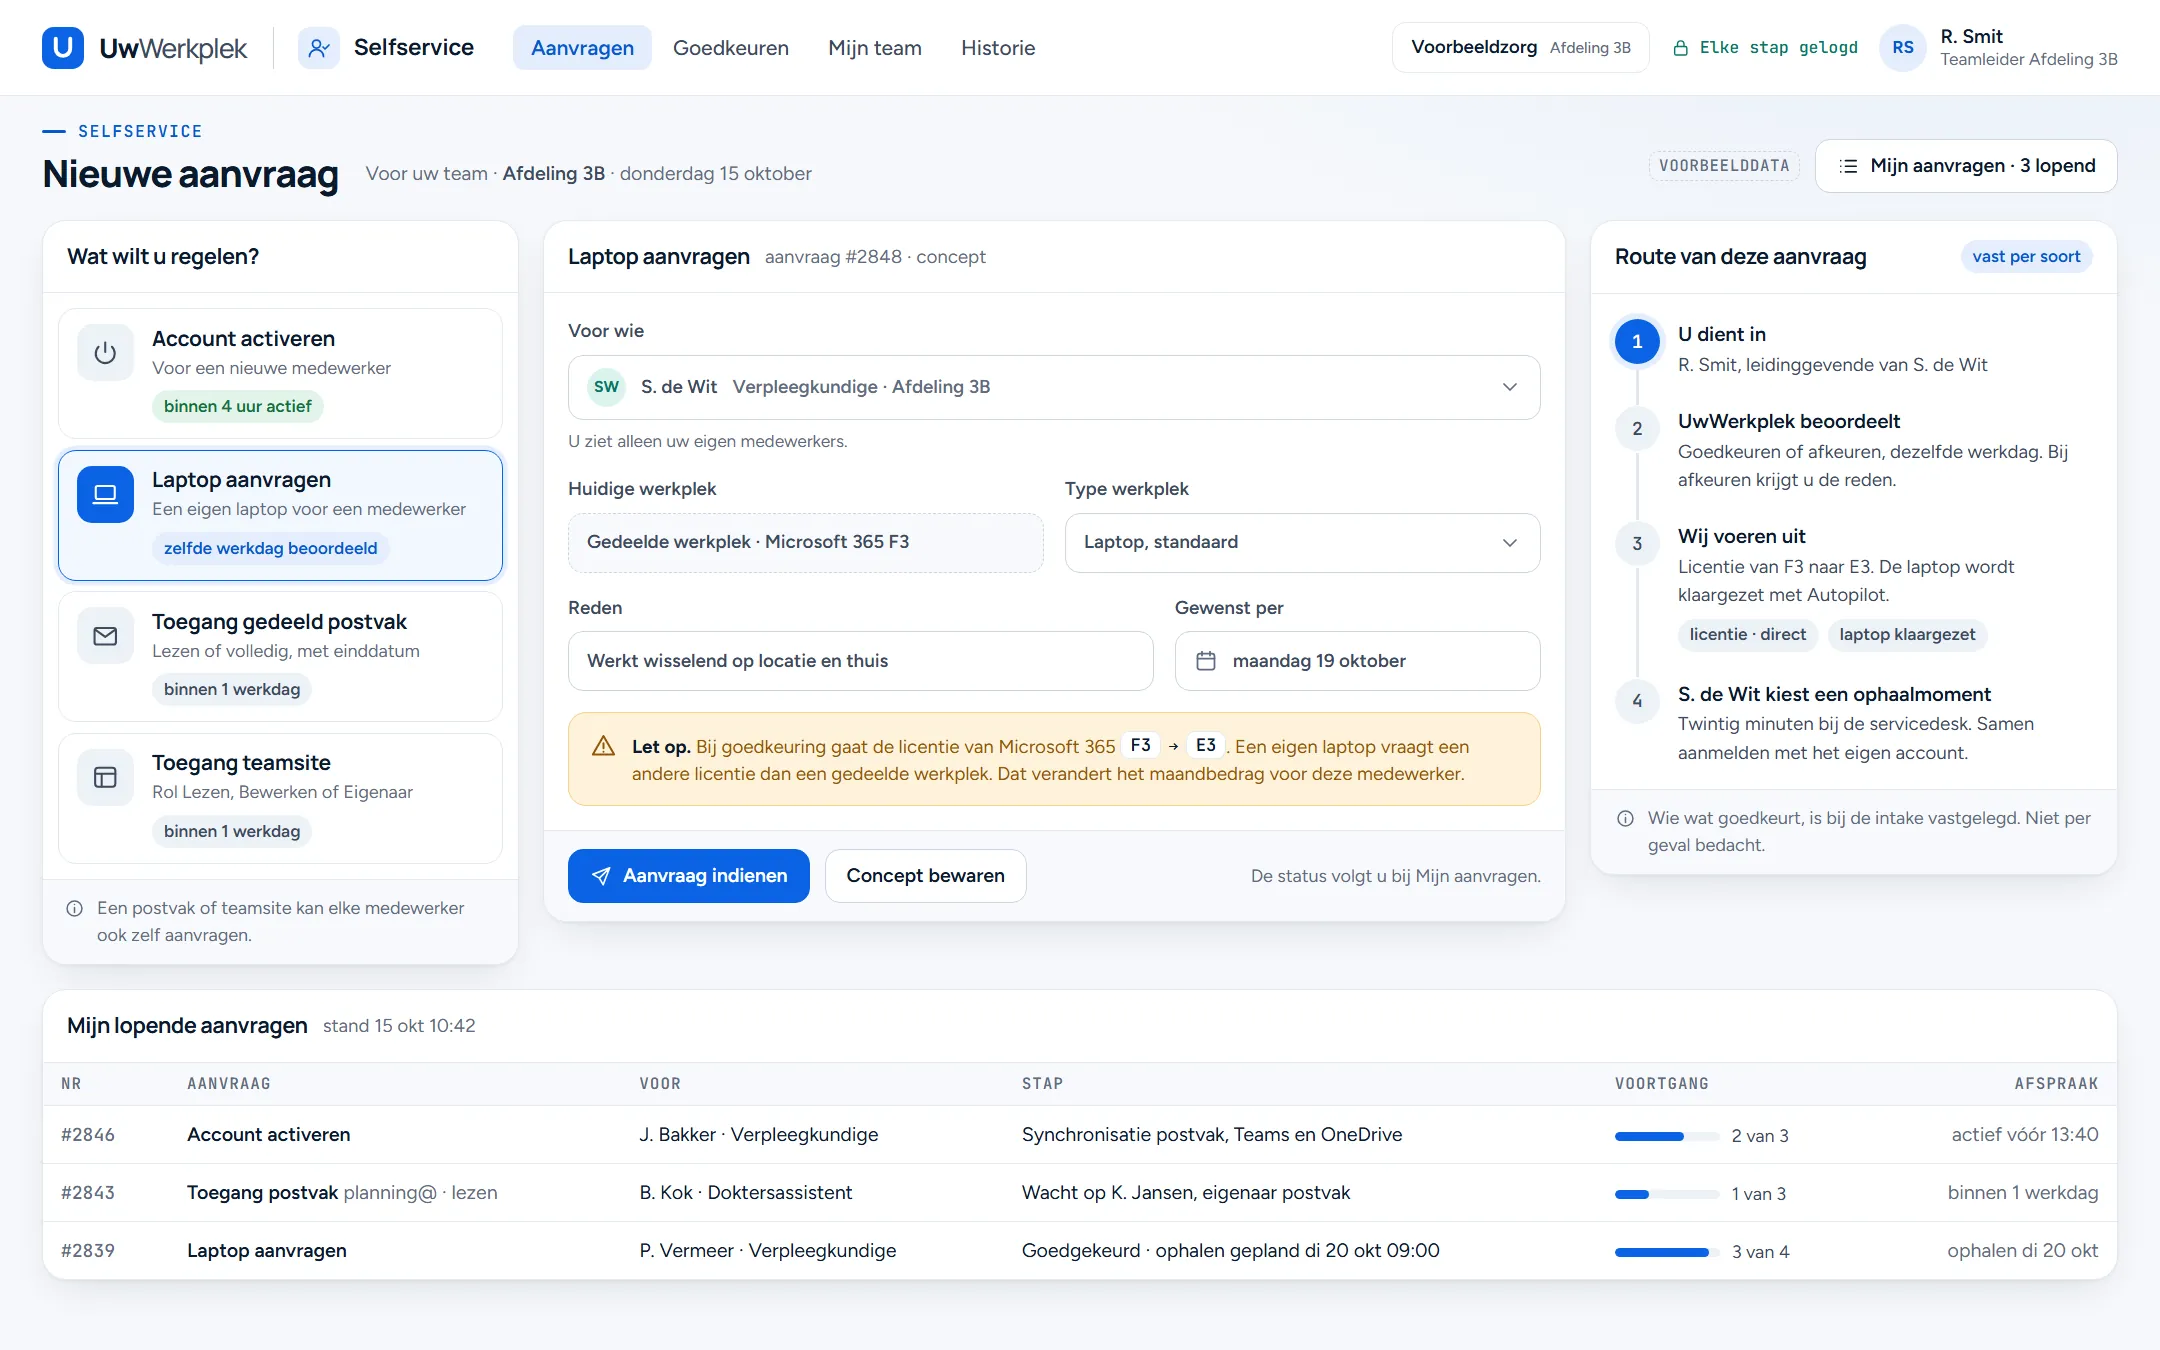Open the Goedkeuren tab
The height and width of the screenshot is (1350, 2160).
pos(730,48)
